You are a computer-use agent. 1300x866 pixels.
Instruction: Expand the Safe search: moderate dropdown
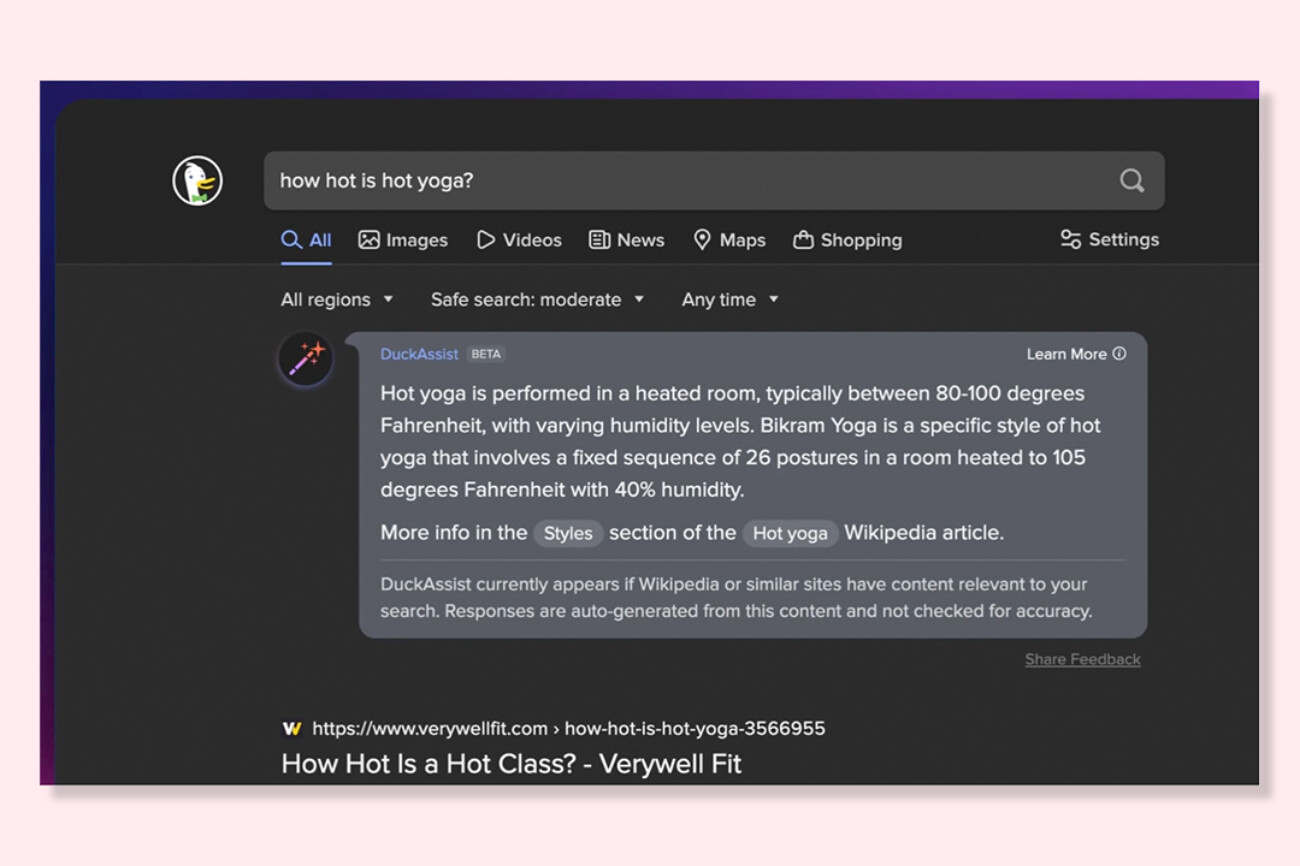tap(537, 299)
